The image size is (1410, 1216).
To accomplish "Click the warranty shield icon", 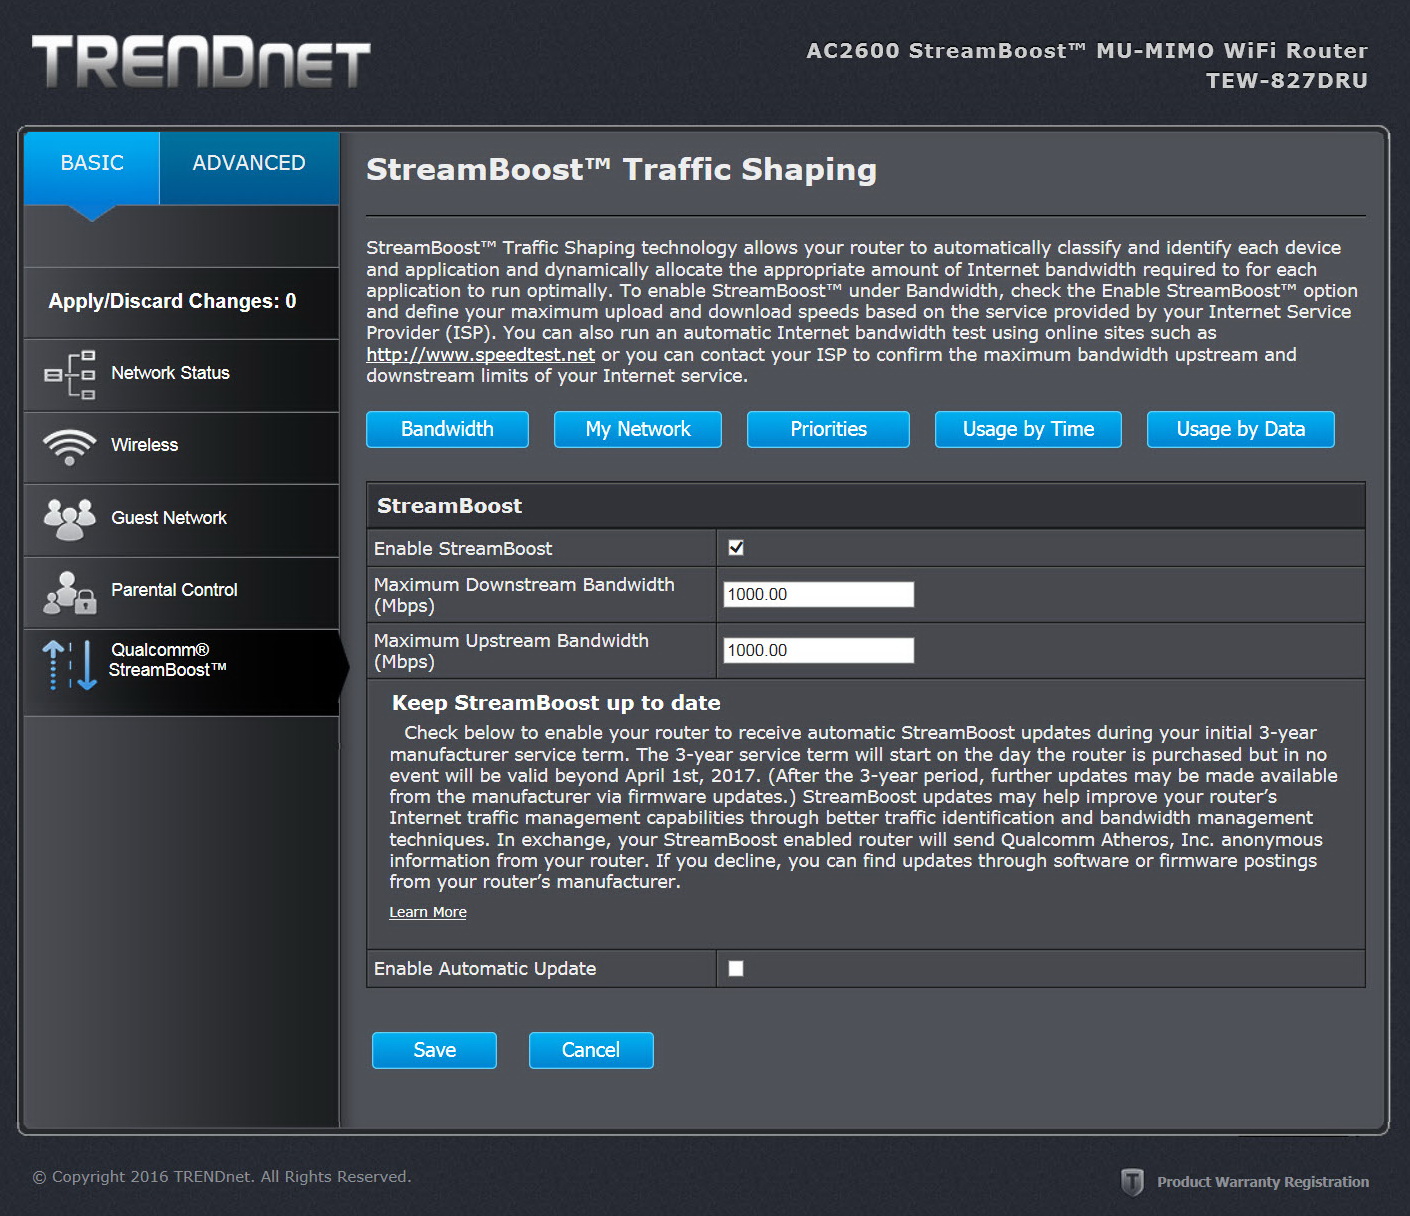I will [1132, 1182].
